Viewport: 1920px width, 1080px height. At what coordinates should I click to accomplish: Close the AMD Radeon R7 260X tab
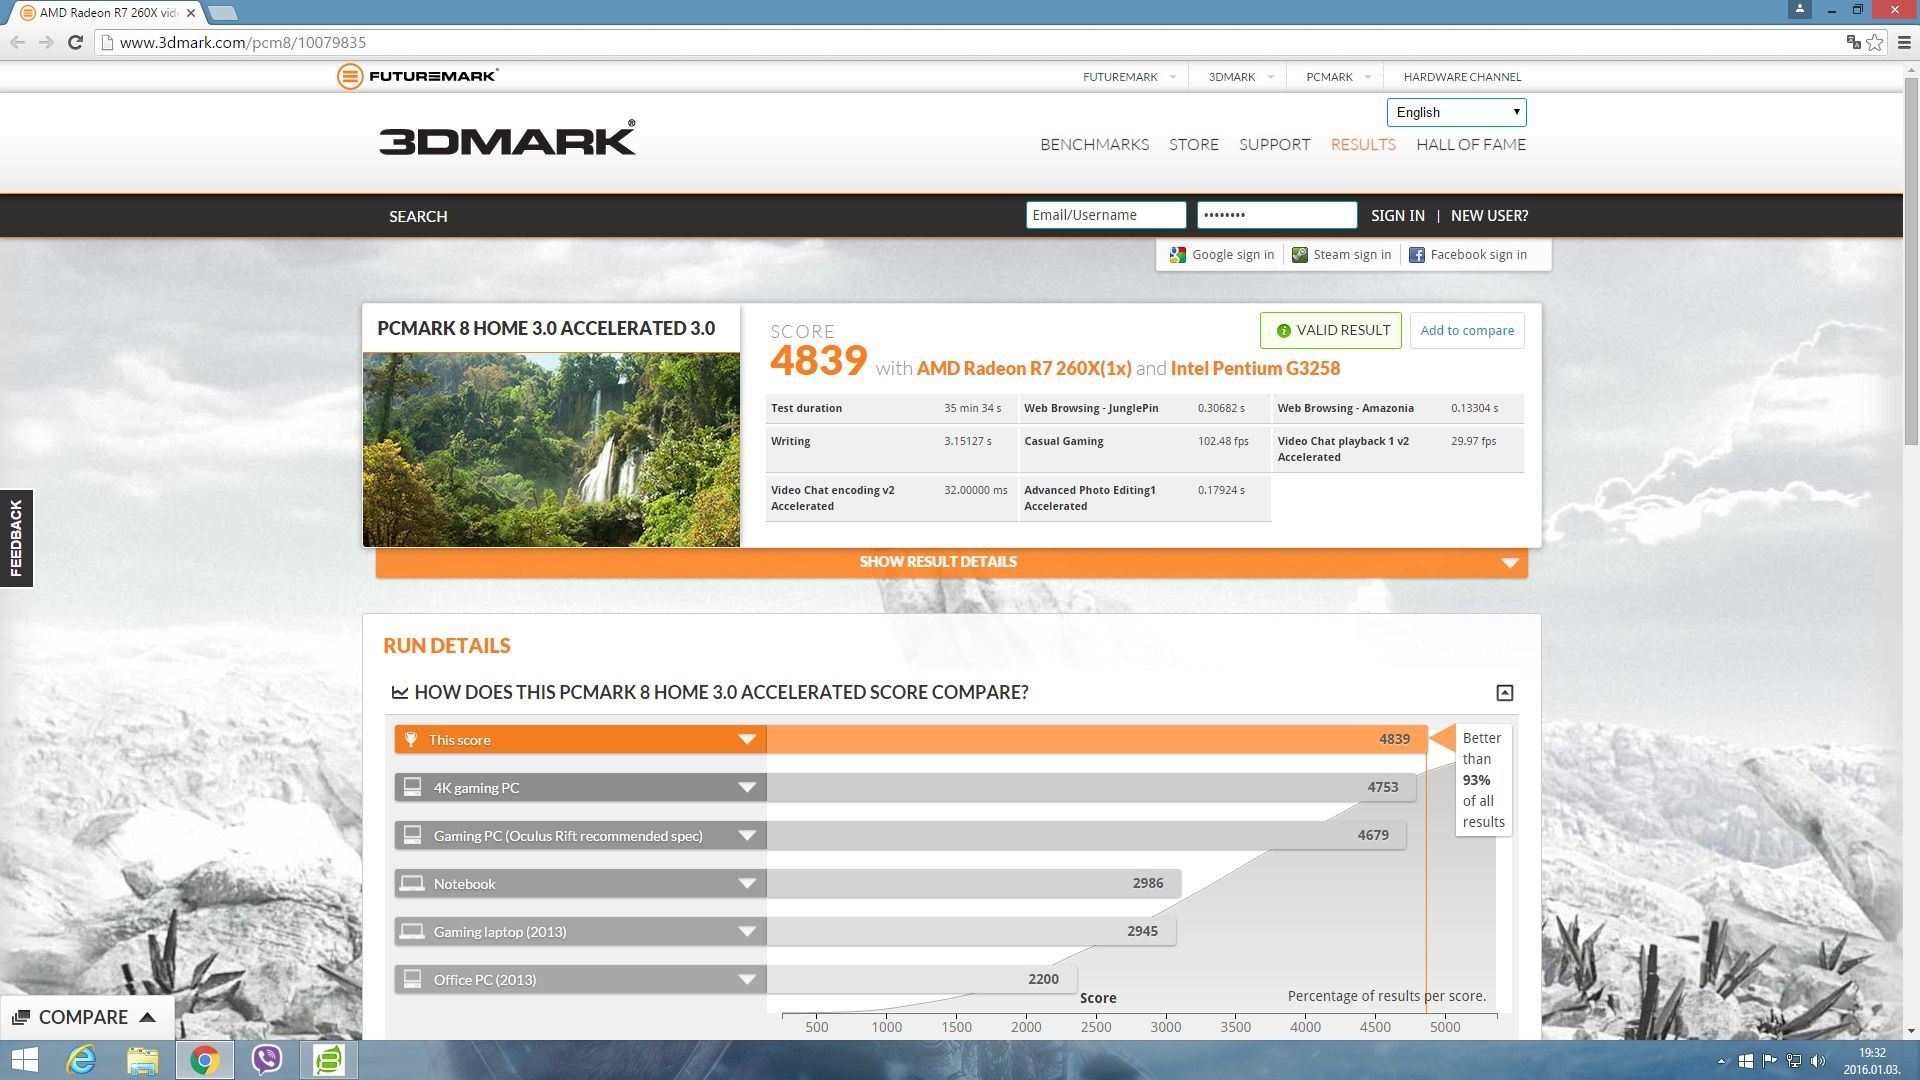(191, 13)
